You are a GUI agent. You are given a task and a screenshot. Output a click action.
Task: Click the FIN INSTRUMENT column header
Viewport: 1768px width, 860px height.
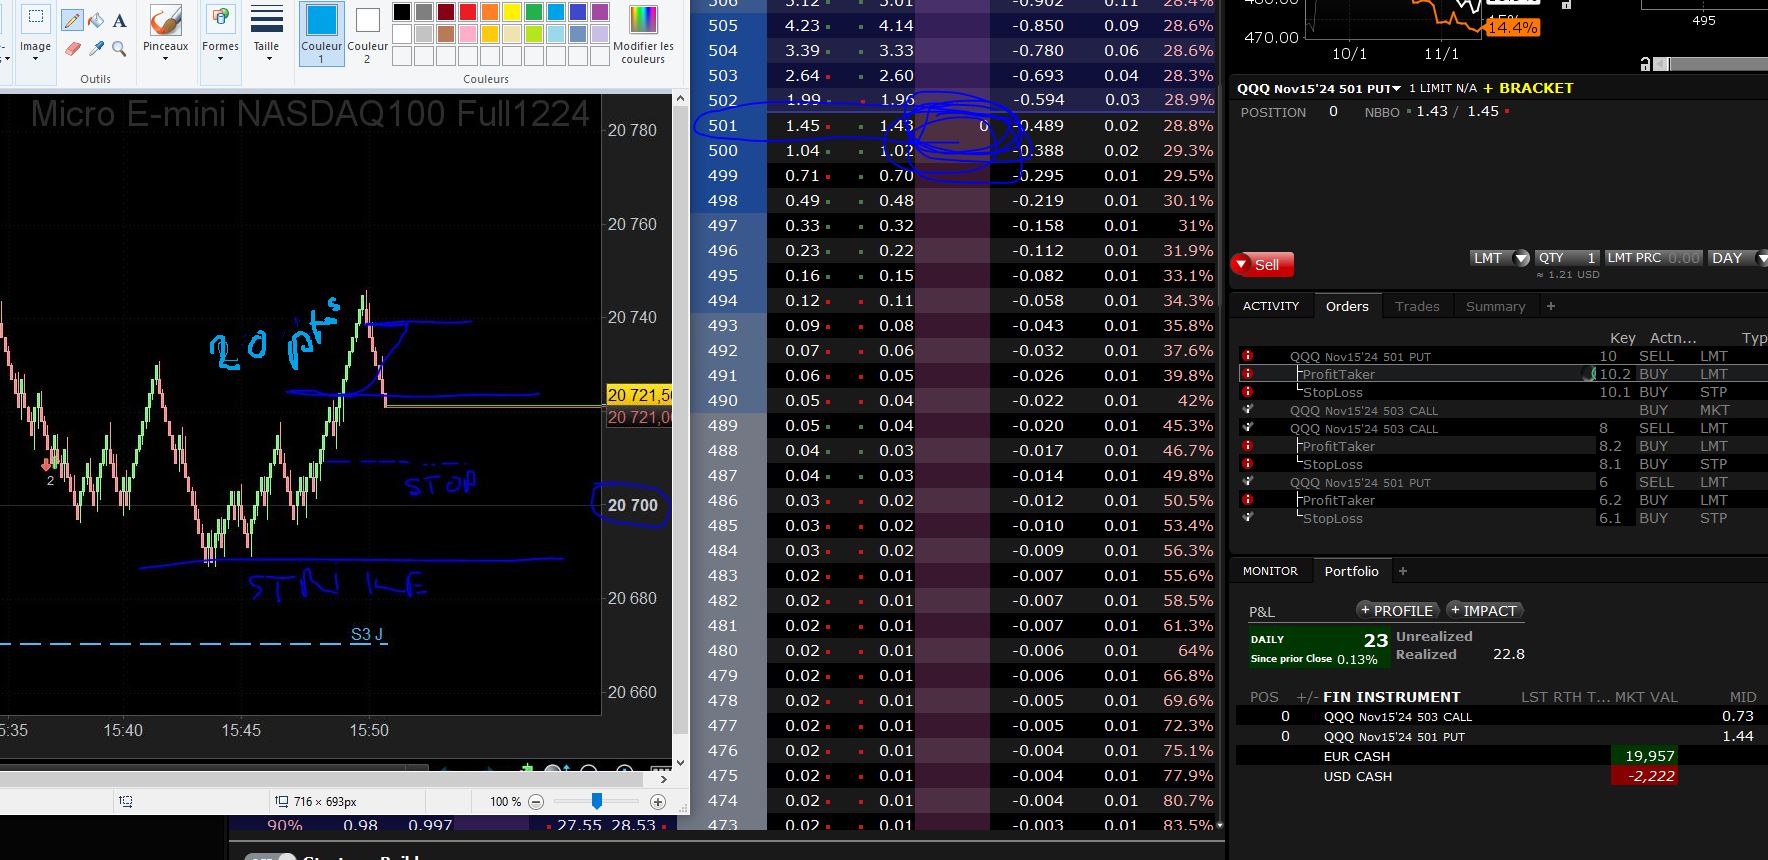pyautogui.click(x=1391, y=697)
